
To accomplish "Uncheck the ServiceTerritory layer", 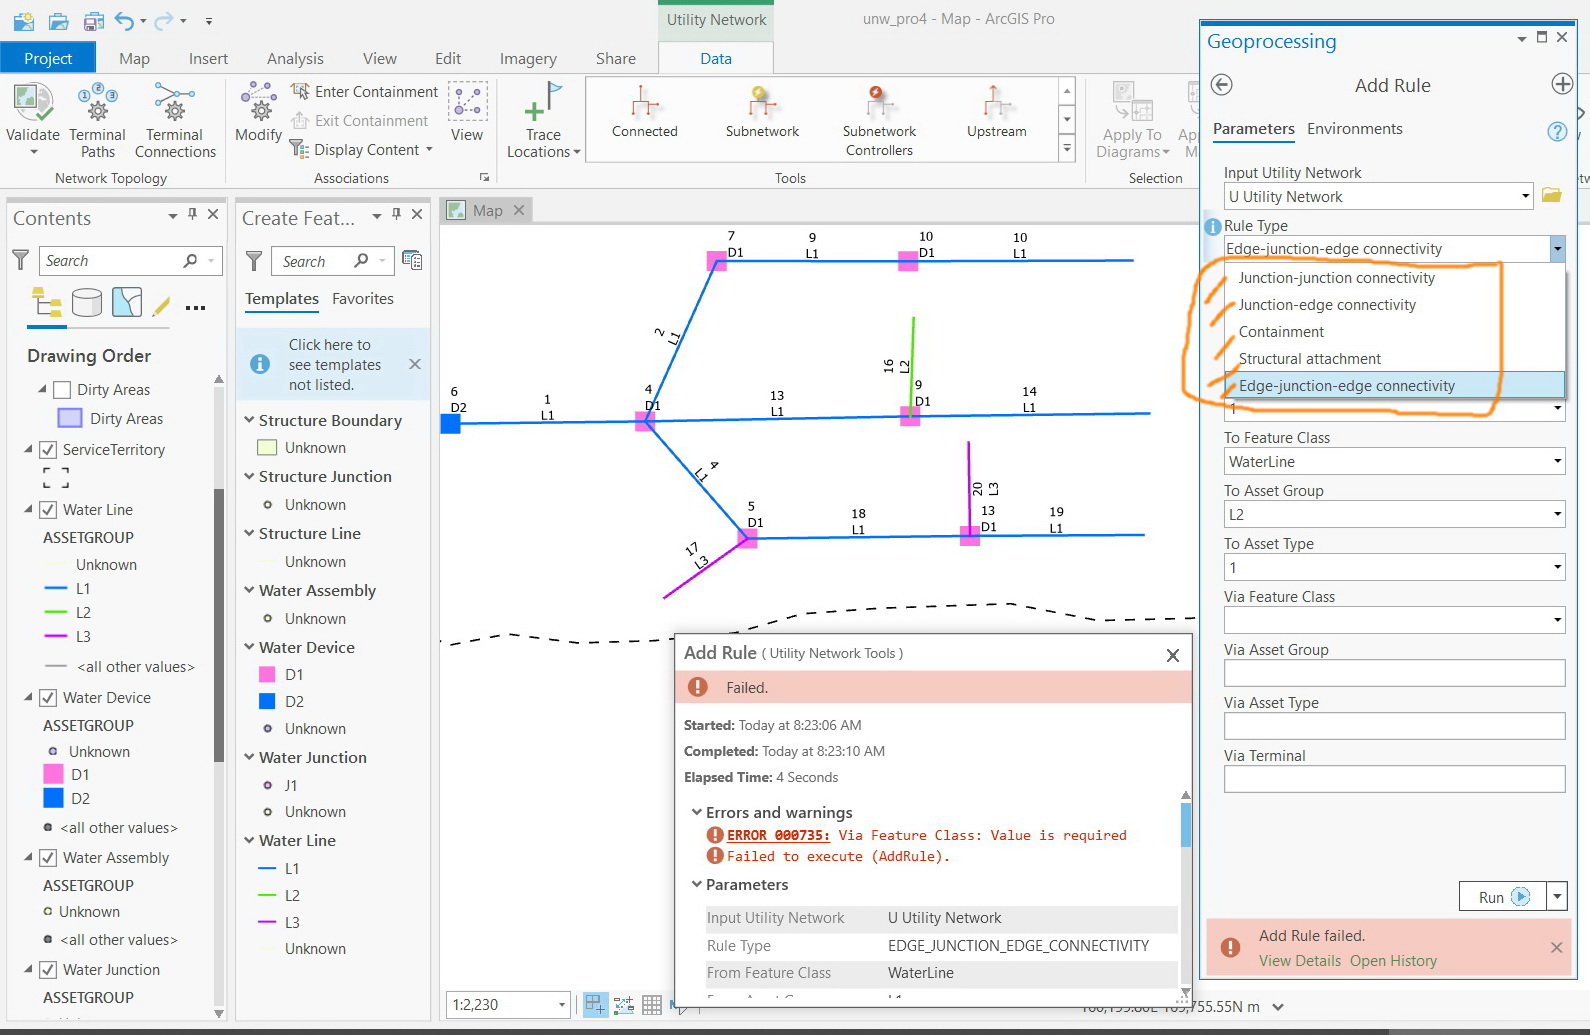I will click(x=48, y=450).
